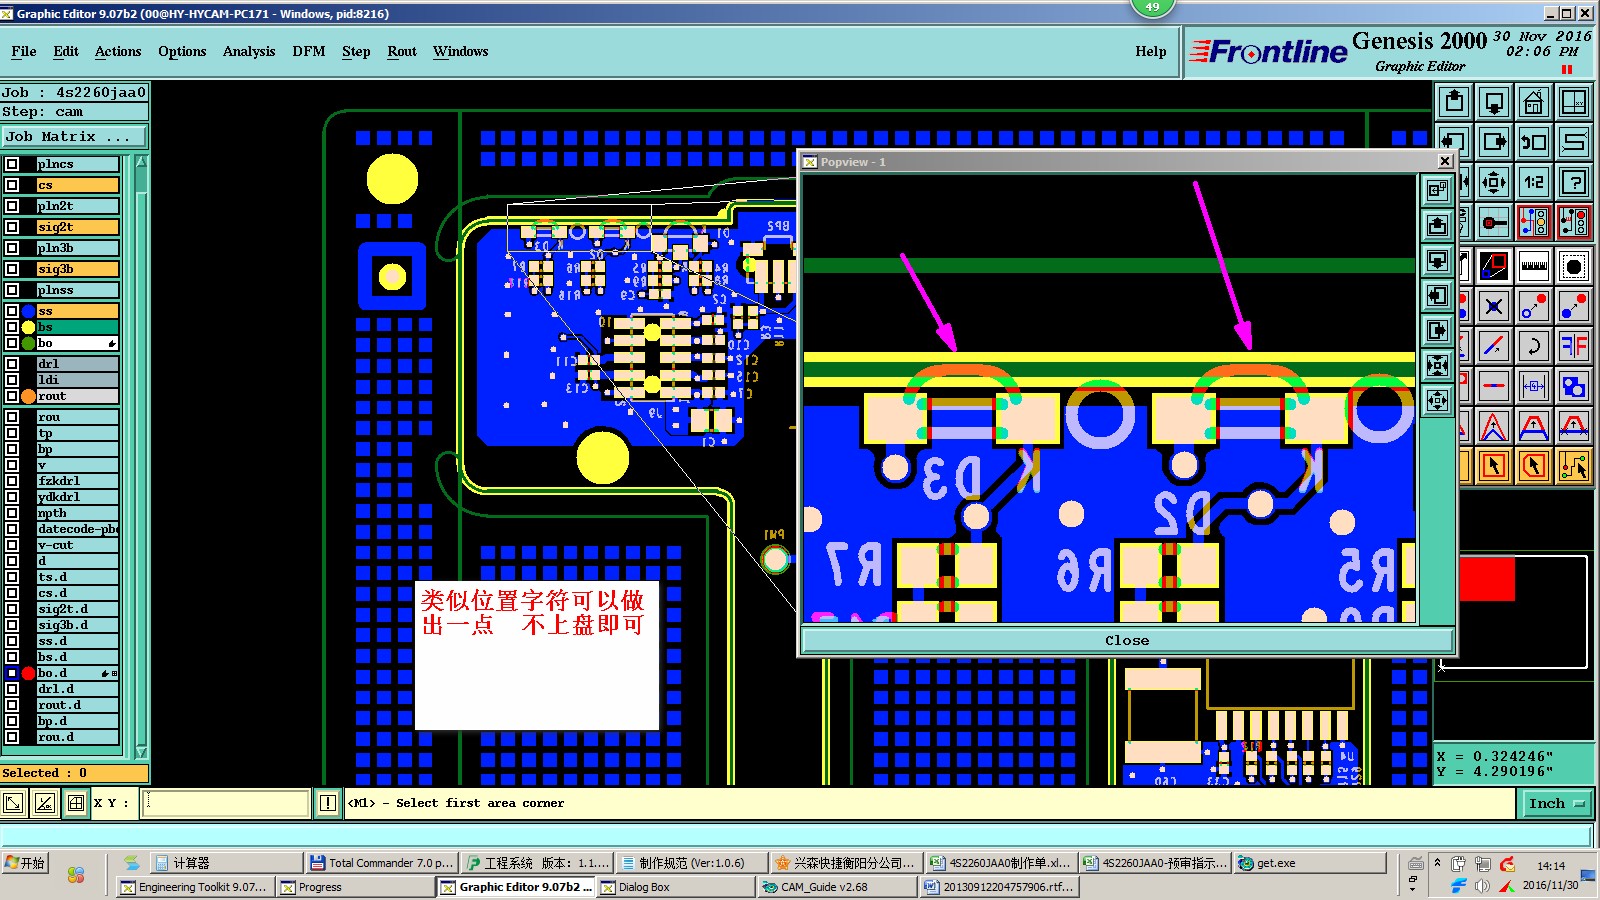Screen dimensions: 1600x900
Task: Toggle the pln3b layer checkbox
Action: 12,248
